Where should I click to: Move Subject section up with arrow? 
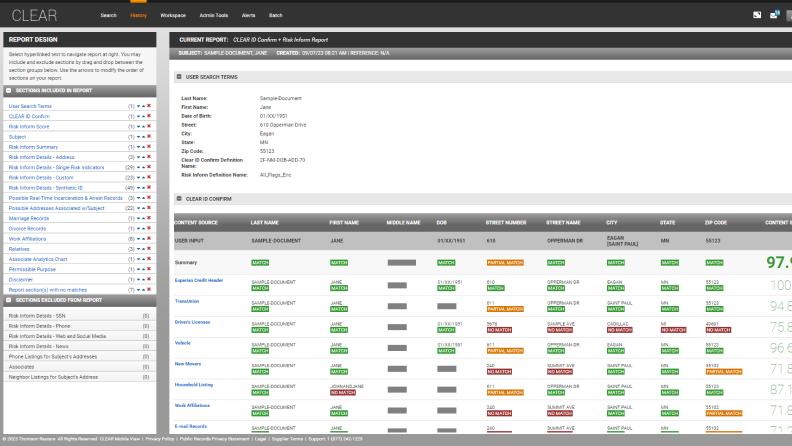143,136
